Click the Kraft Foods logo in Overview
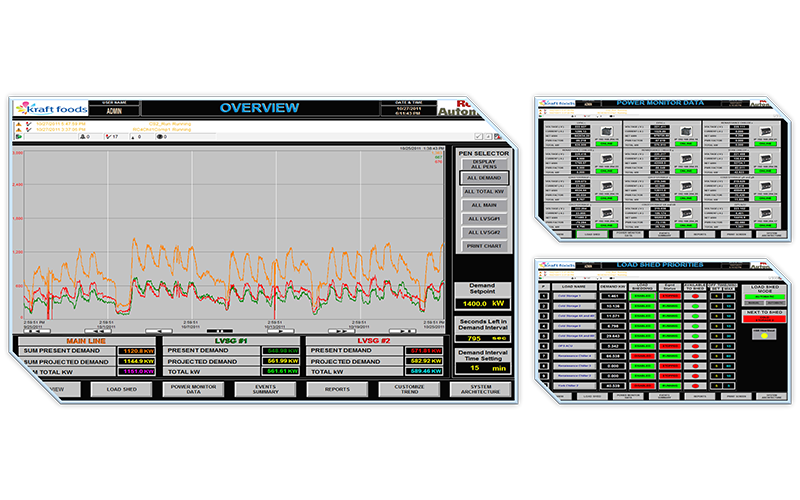Viewport: 800px width, 500px height. [x=52, y=108]
